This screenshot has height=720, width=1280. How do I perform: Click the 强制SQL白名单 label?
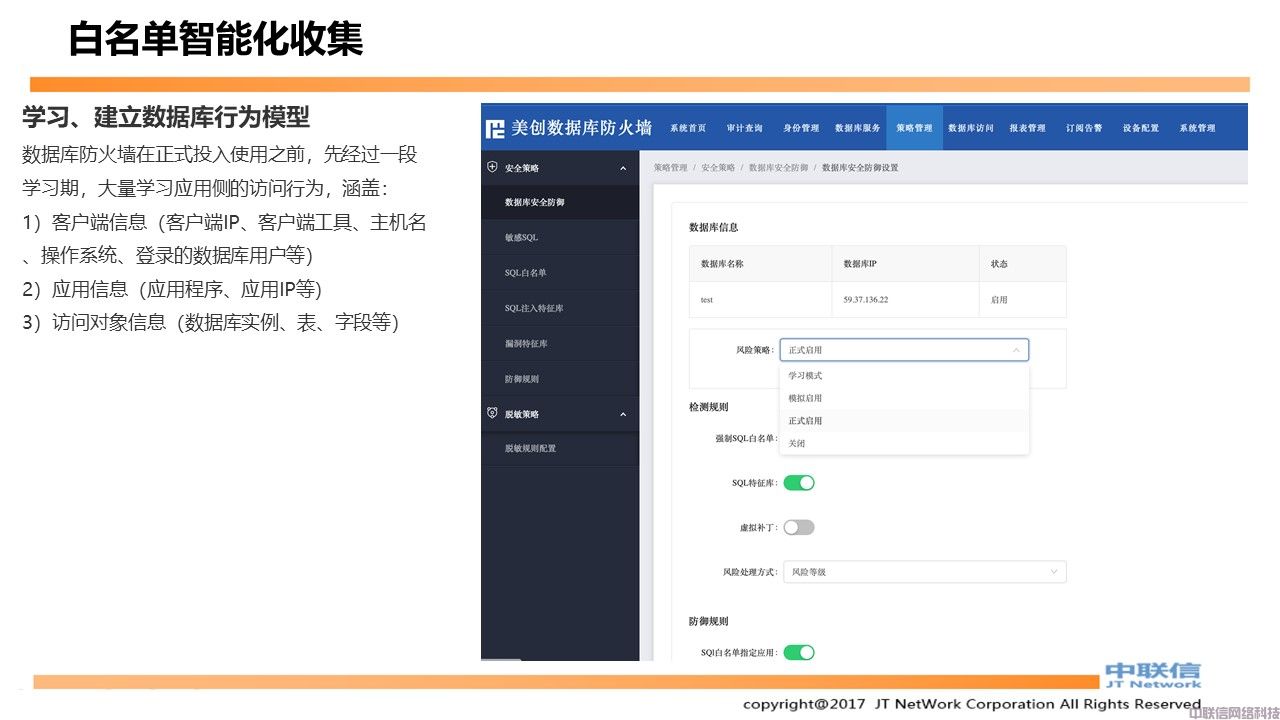745,438
